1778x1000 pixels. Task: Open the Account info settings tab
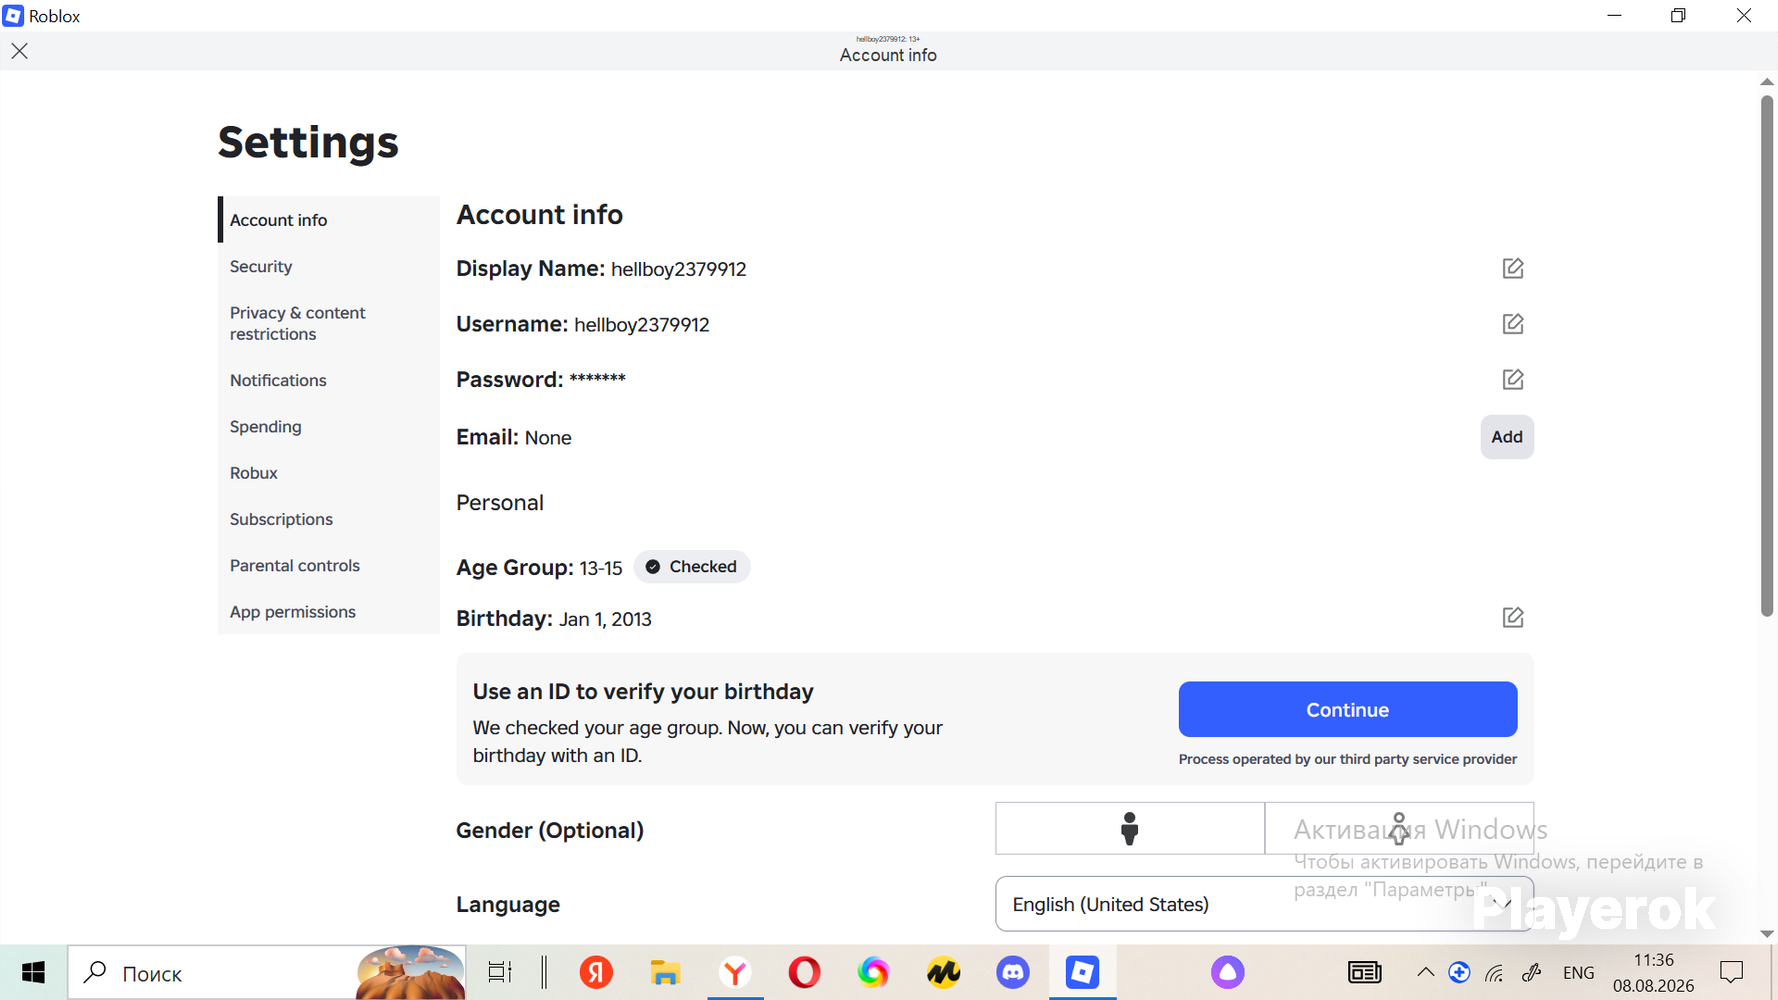[x=329, y=220]
